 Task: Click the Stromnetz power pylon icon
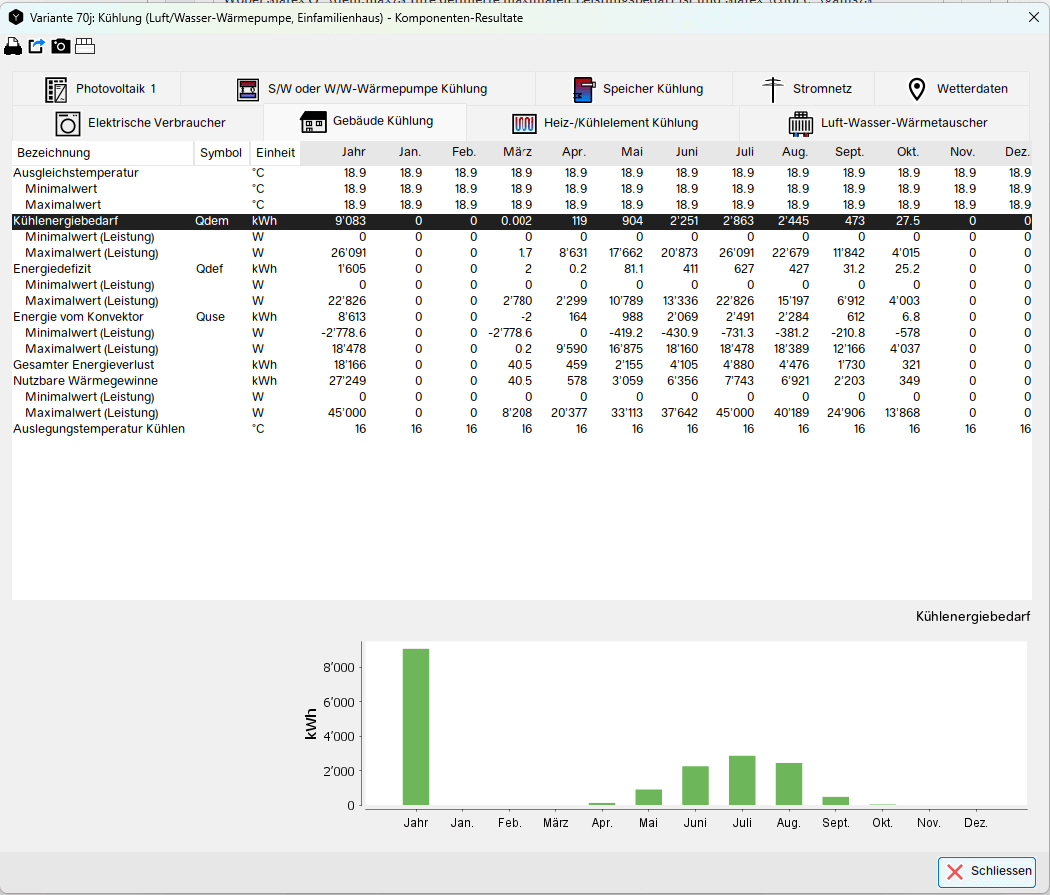[x=772, y=88]
